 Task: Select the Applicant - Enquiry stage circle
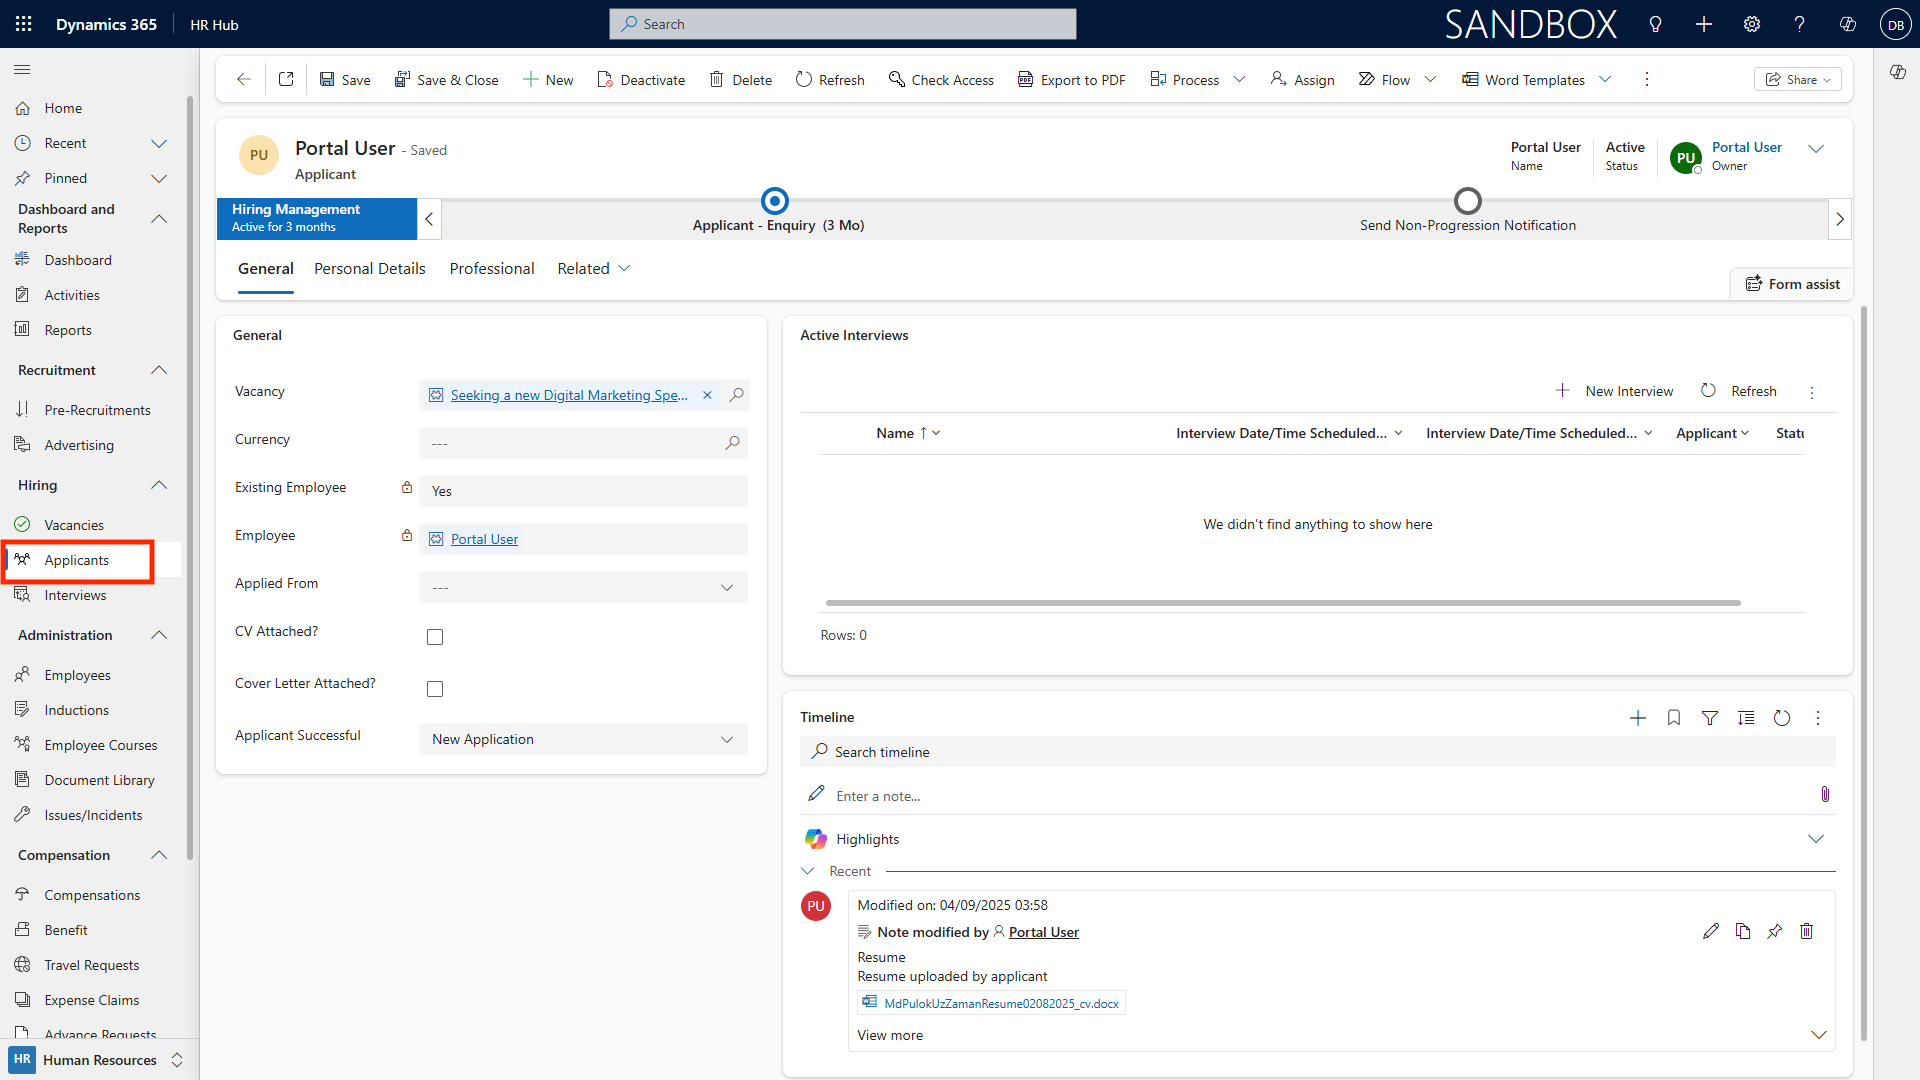pyautogui.click(x=775, y=201)
